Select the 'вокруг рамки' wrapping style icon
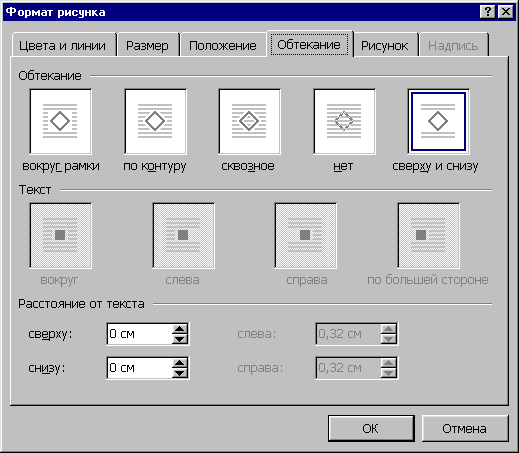Image resolution: width=519 pixels, height=453 pixels. click(60, 122)
